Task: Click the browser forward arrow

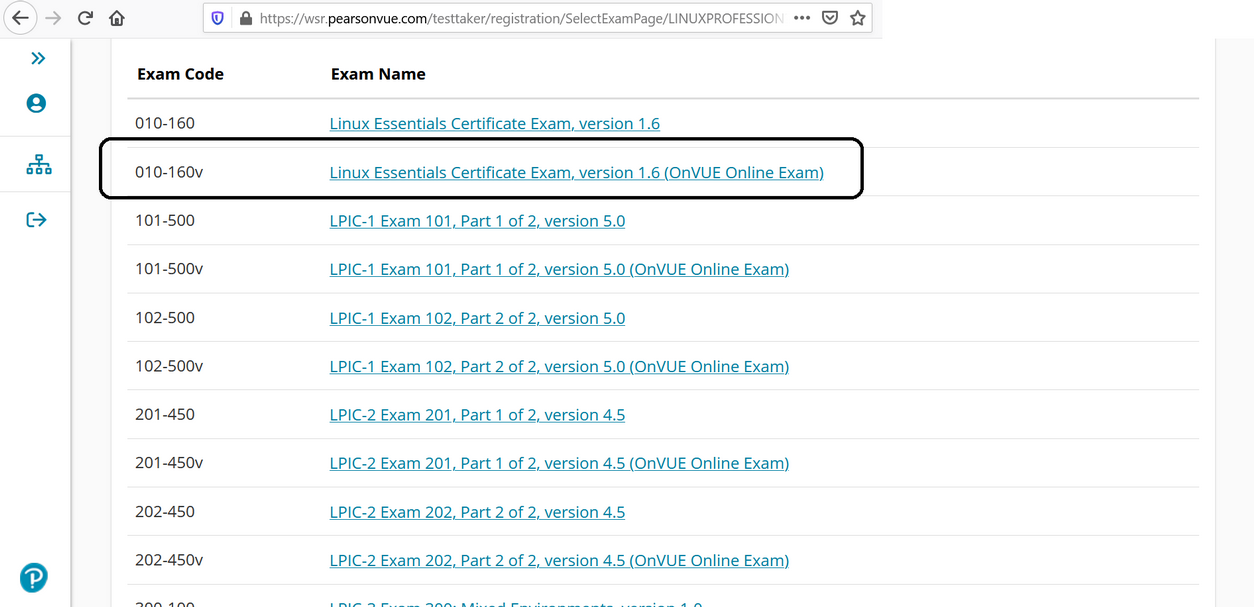Action: pos(52,18)
